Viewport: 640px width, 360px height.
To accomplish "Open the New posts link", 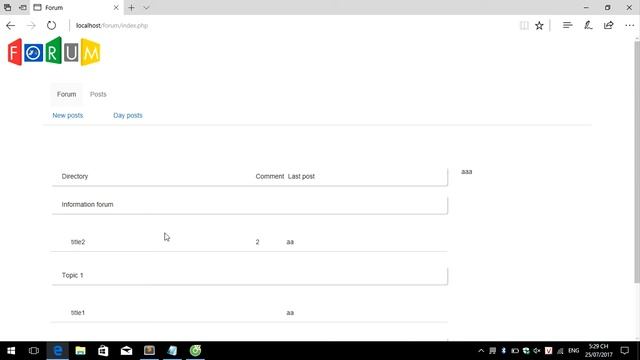I will pyautogui.click(x=68, y=116).
